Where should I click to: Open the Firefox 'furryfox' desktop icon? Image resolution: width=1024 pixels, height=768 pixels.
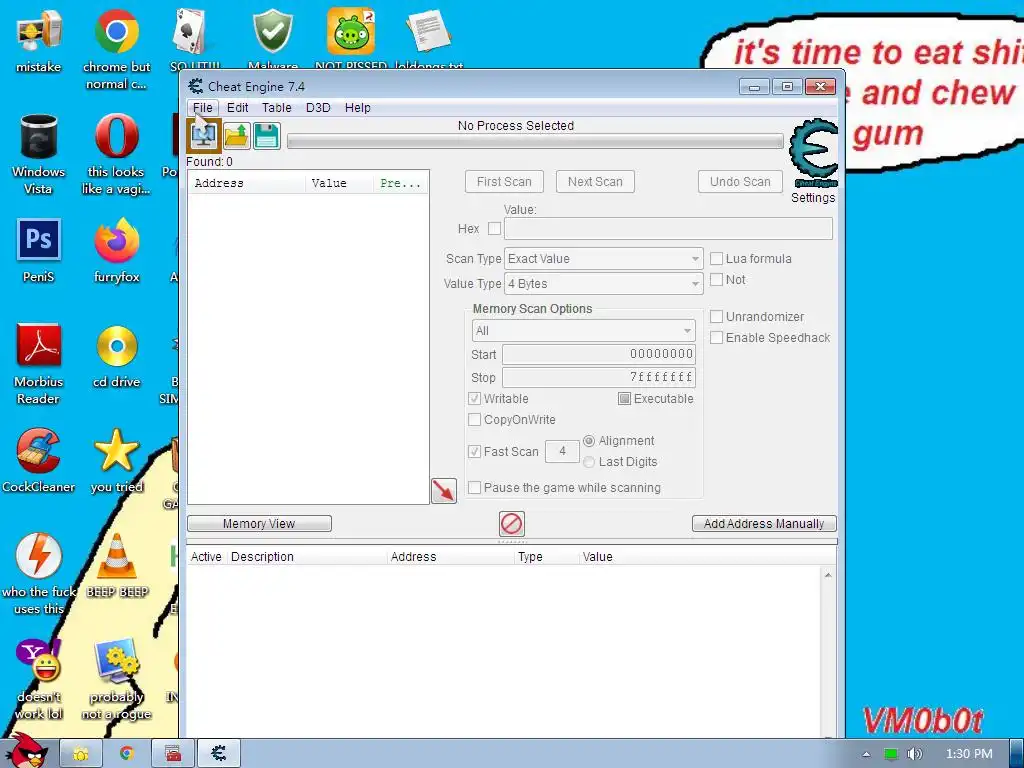tap(116, 251)
